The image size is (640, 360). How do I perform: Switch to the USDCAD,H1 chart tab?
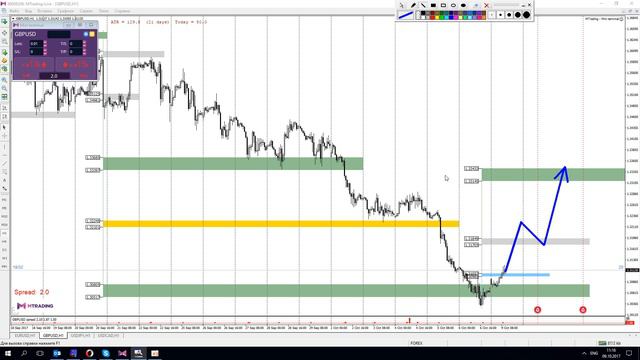(109, 336)
